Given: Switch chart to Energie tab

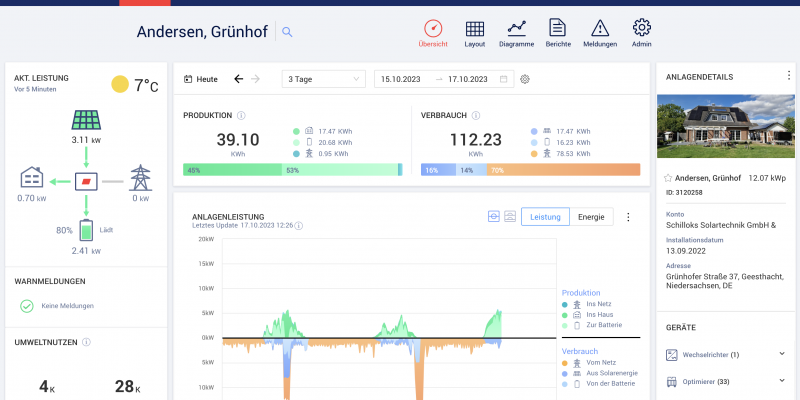Looking at the screenshot, I should pos(591,216).
